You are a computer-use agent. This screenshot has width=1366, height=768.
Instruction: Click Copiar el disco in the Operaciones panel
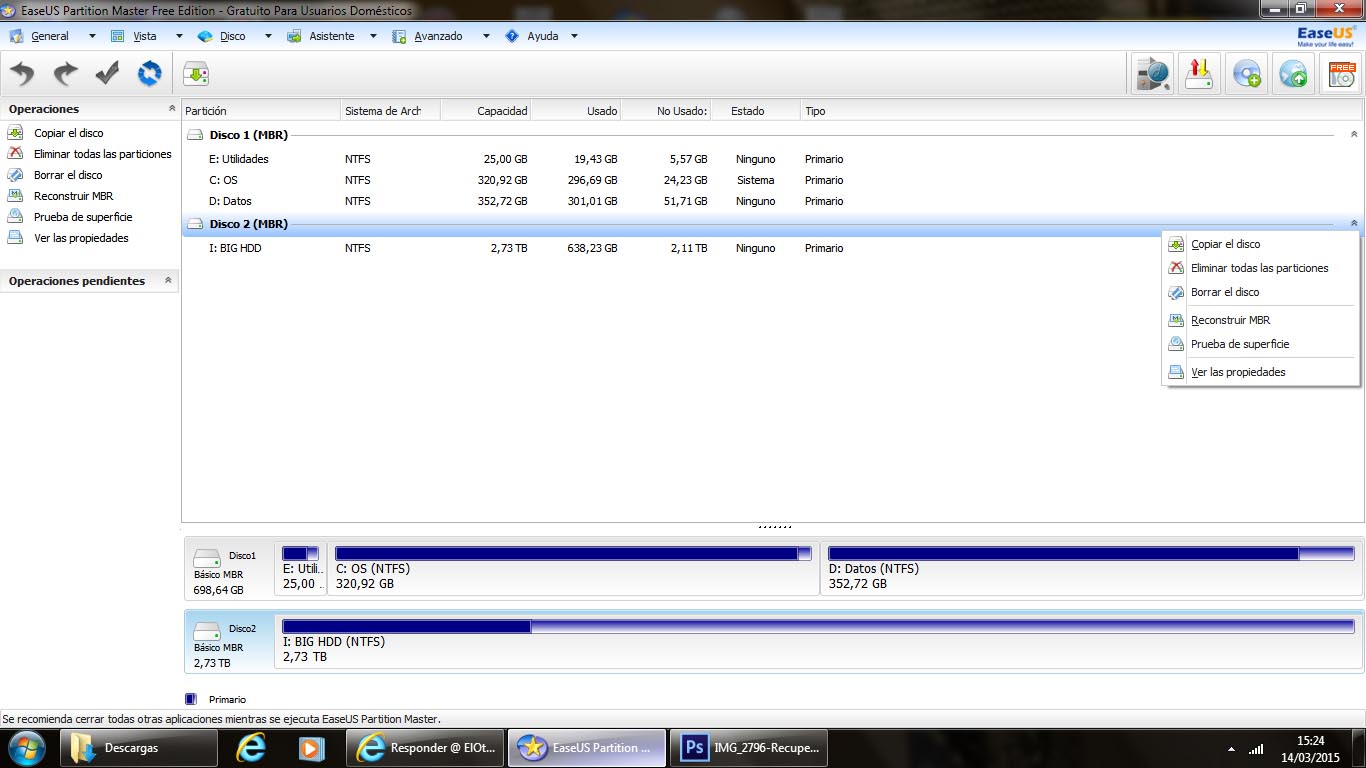click(x=68, y=133)
